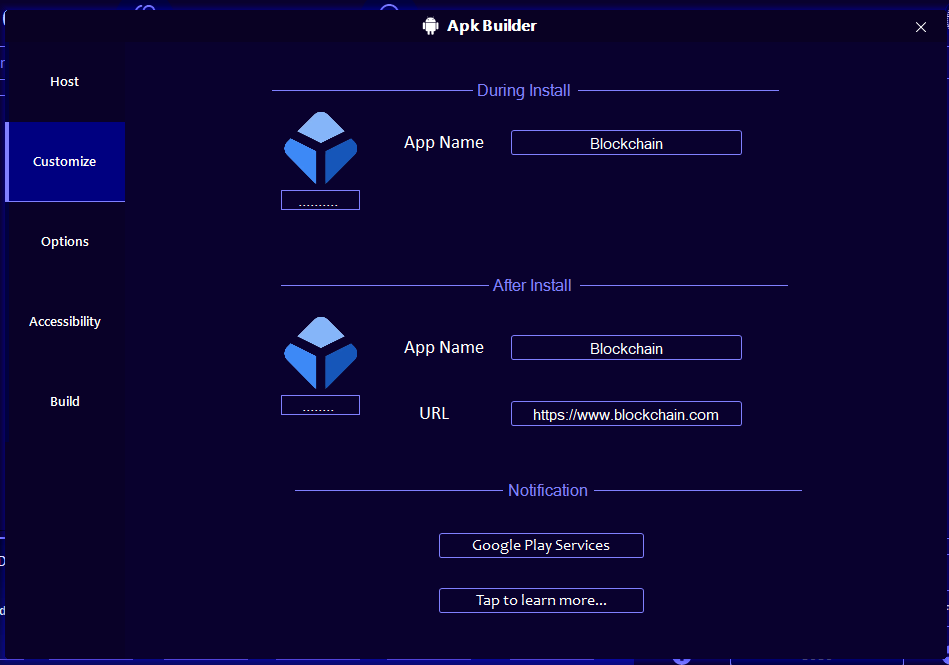
Task: Close the Apk Builder window
Action: point(921,27)
